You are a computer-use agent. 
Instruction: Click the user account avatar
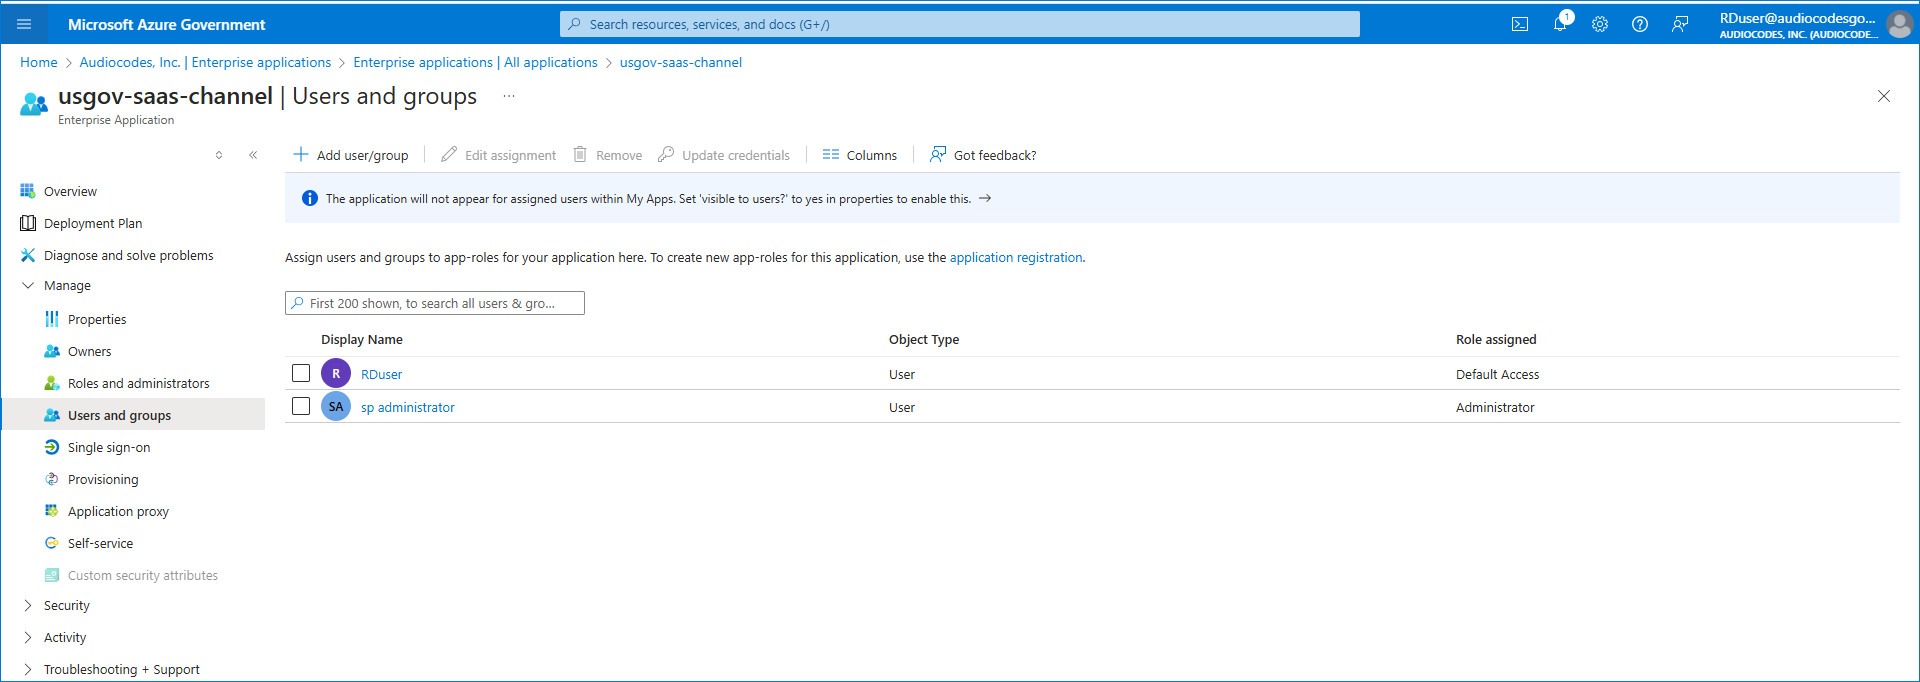(x=1899, y=24)
